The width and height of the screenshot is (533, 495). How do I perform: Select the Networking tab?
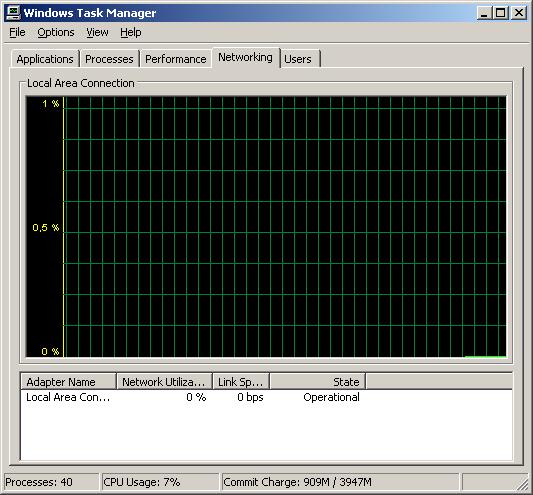click(x=245, y=57)
